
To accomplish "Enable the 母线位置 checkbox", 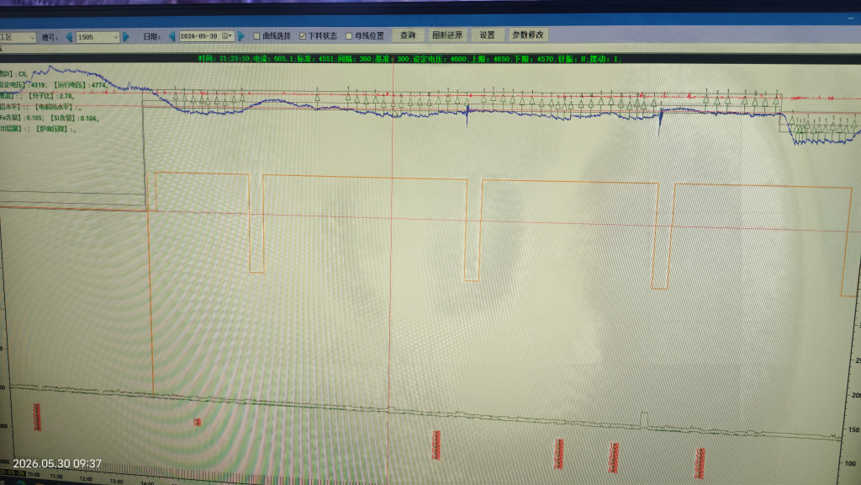I will [x=349, y=36].
